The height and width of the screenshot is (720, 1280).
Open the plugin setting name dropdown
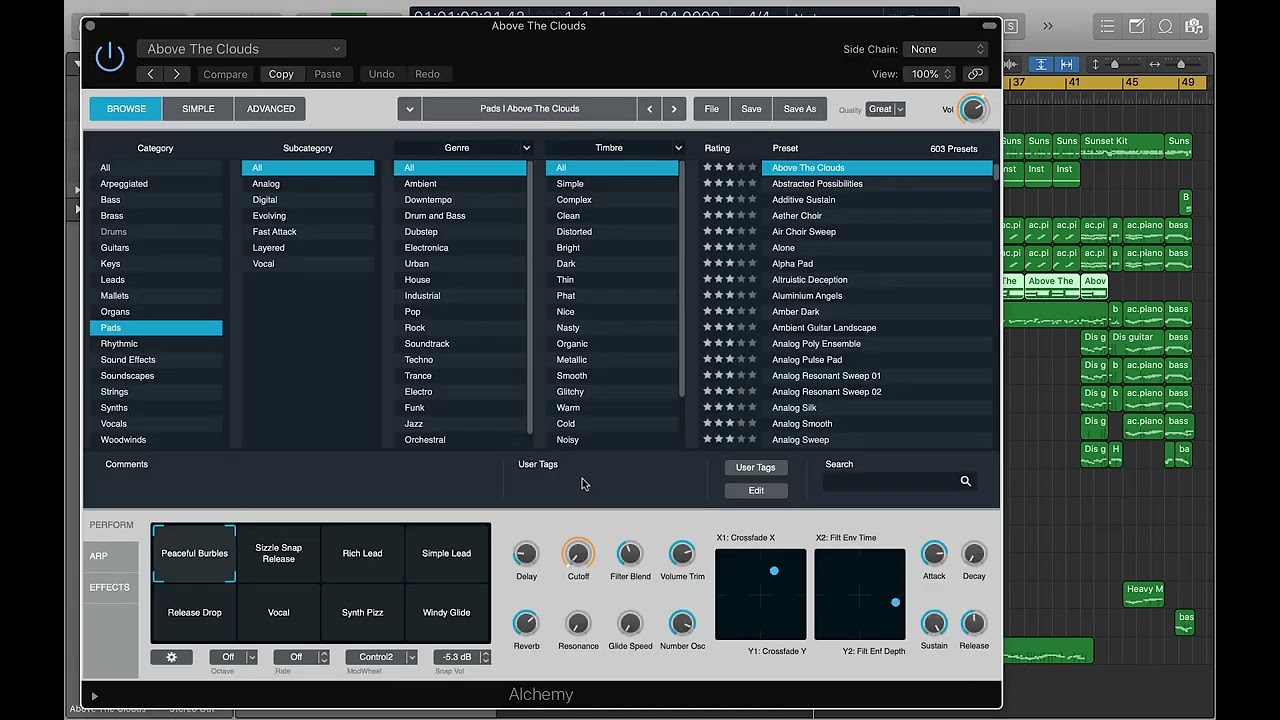pos(241,49)
